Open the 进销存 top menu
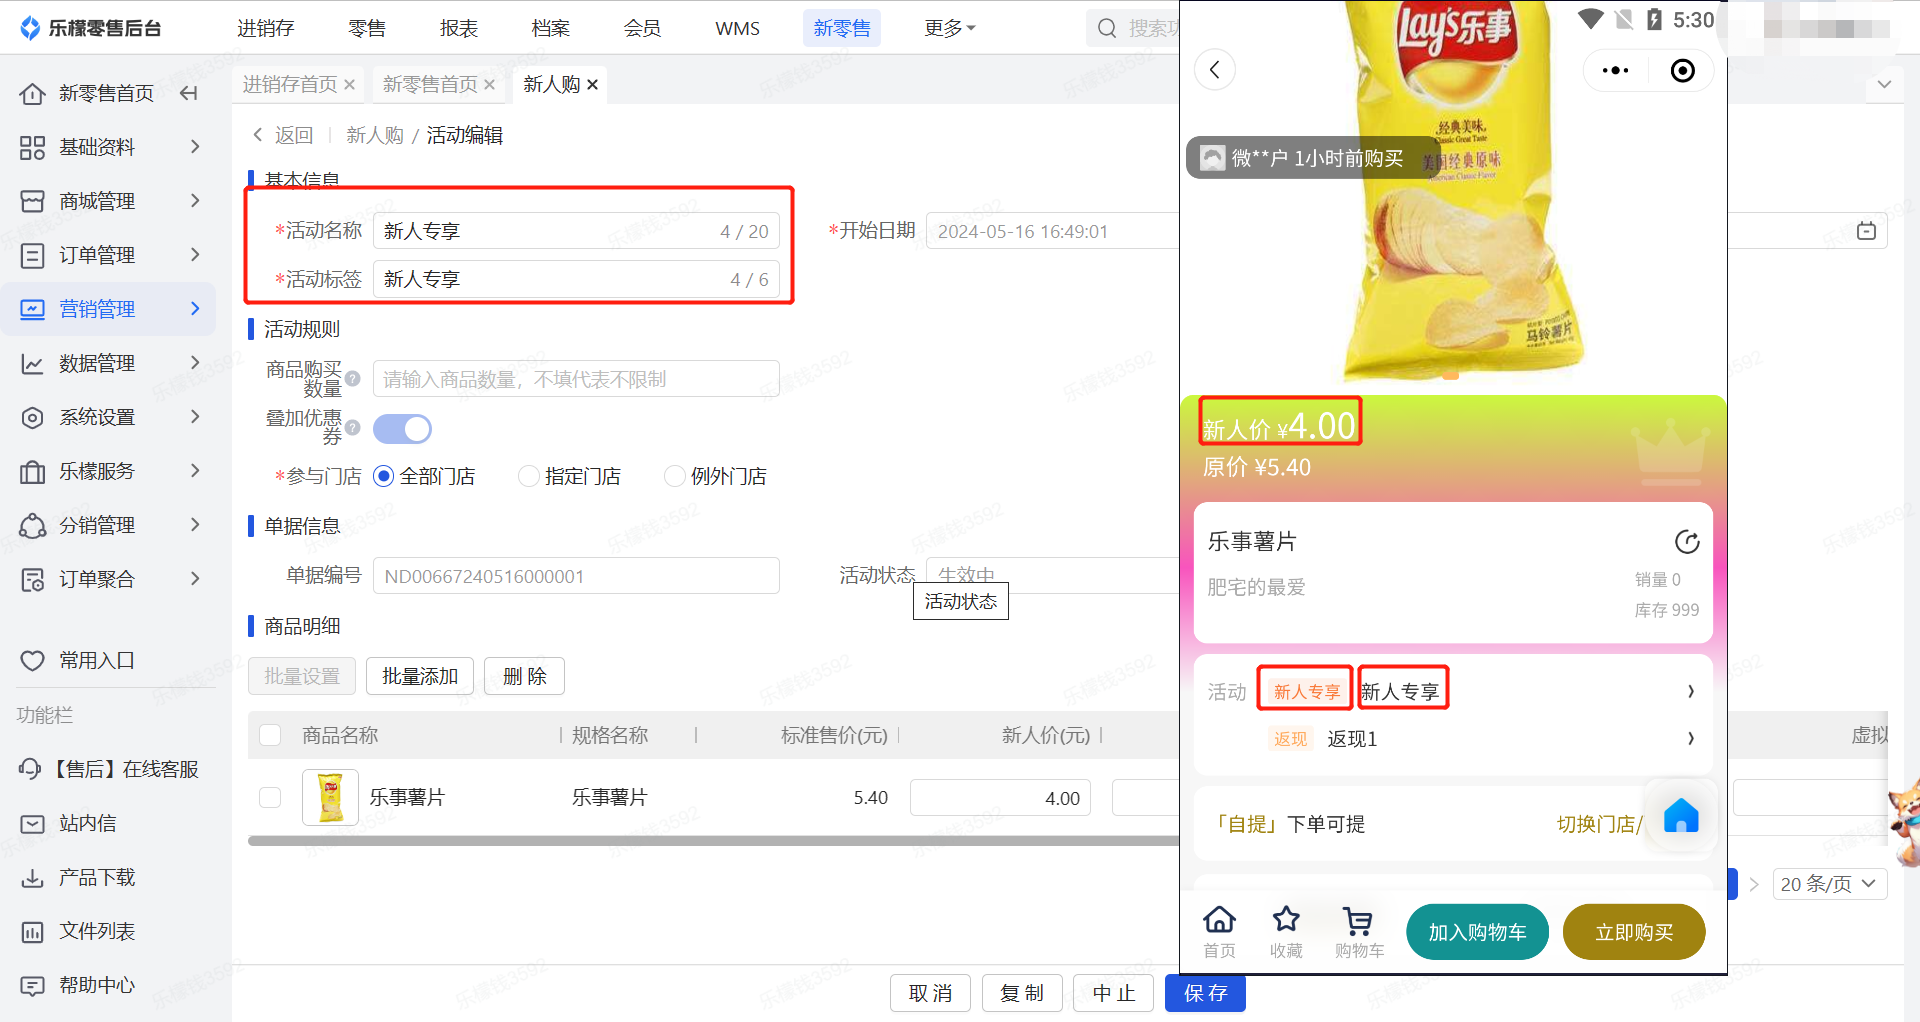The image size is (1920, 1022). [x=265, y=28]
